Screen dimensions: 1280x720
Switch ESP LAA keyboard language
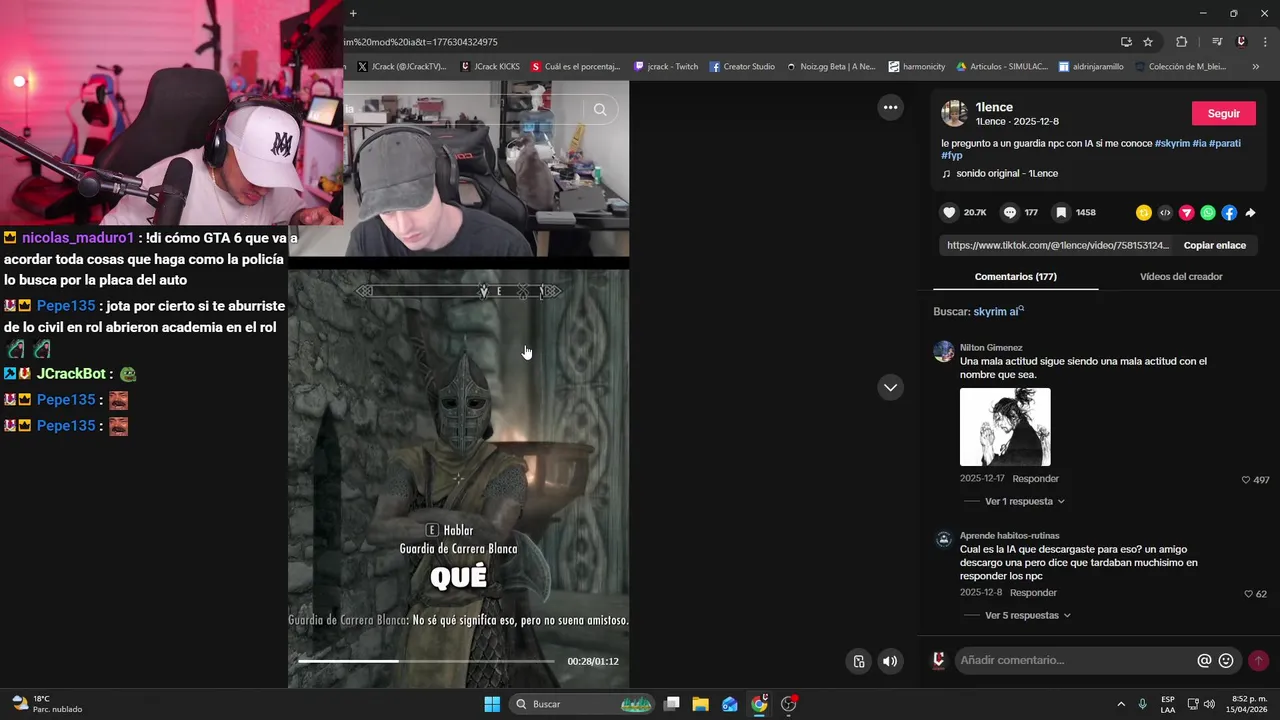[x=1168, y=704]
